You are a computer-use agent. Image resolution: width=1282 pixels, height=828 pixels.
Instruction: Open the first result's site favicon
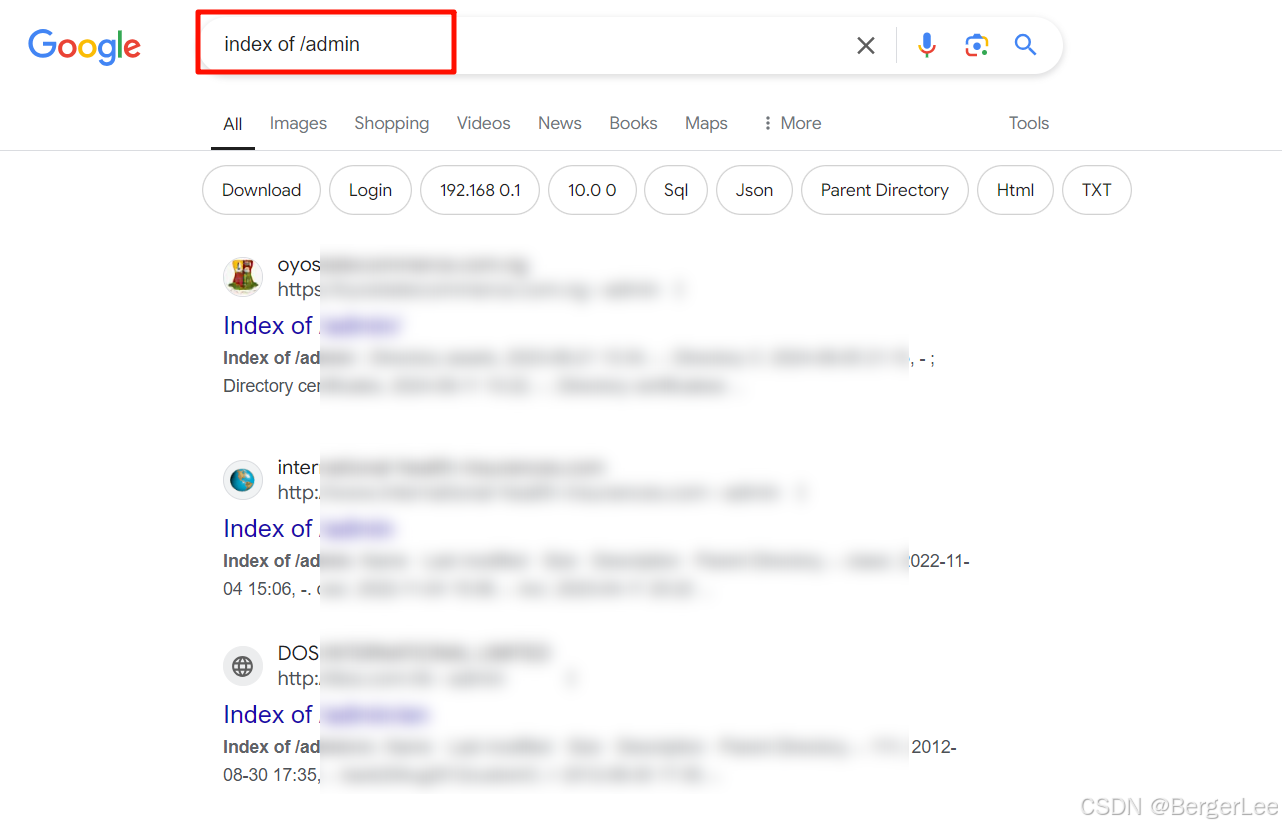(x=243, y=277)
